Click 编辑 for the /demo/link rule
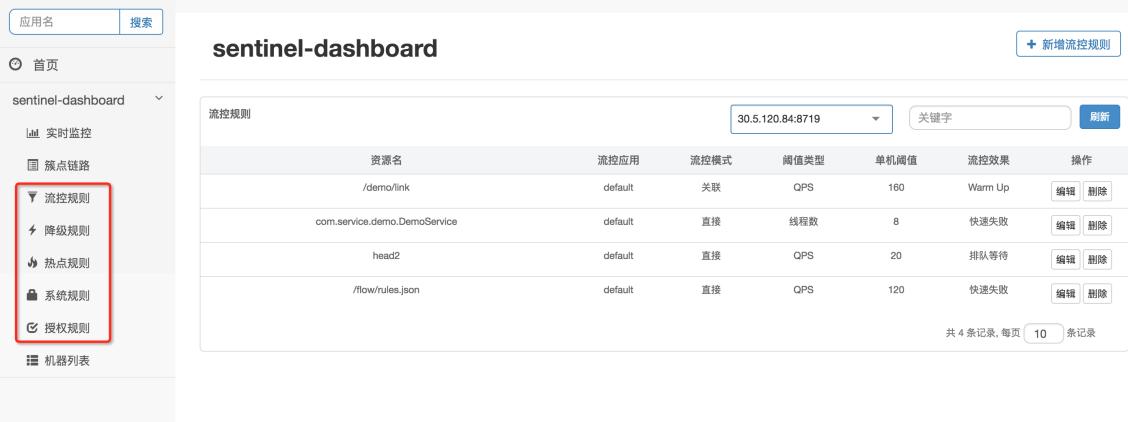Screen dimensions: 1128x422 (1065, 191)
